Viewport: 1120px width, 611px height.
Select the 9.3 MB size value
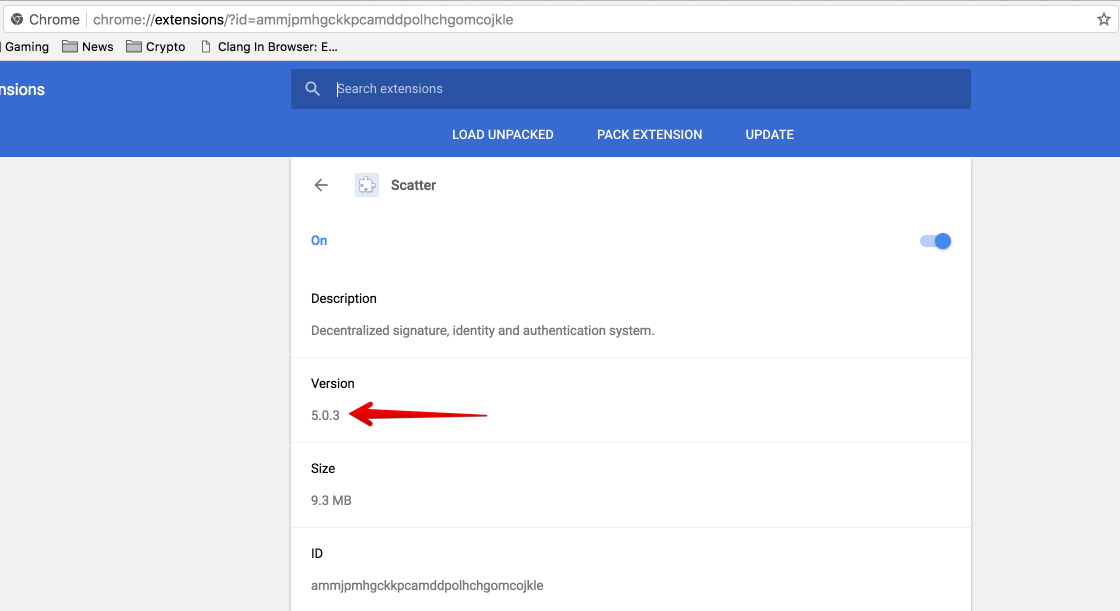point(331,500)
